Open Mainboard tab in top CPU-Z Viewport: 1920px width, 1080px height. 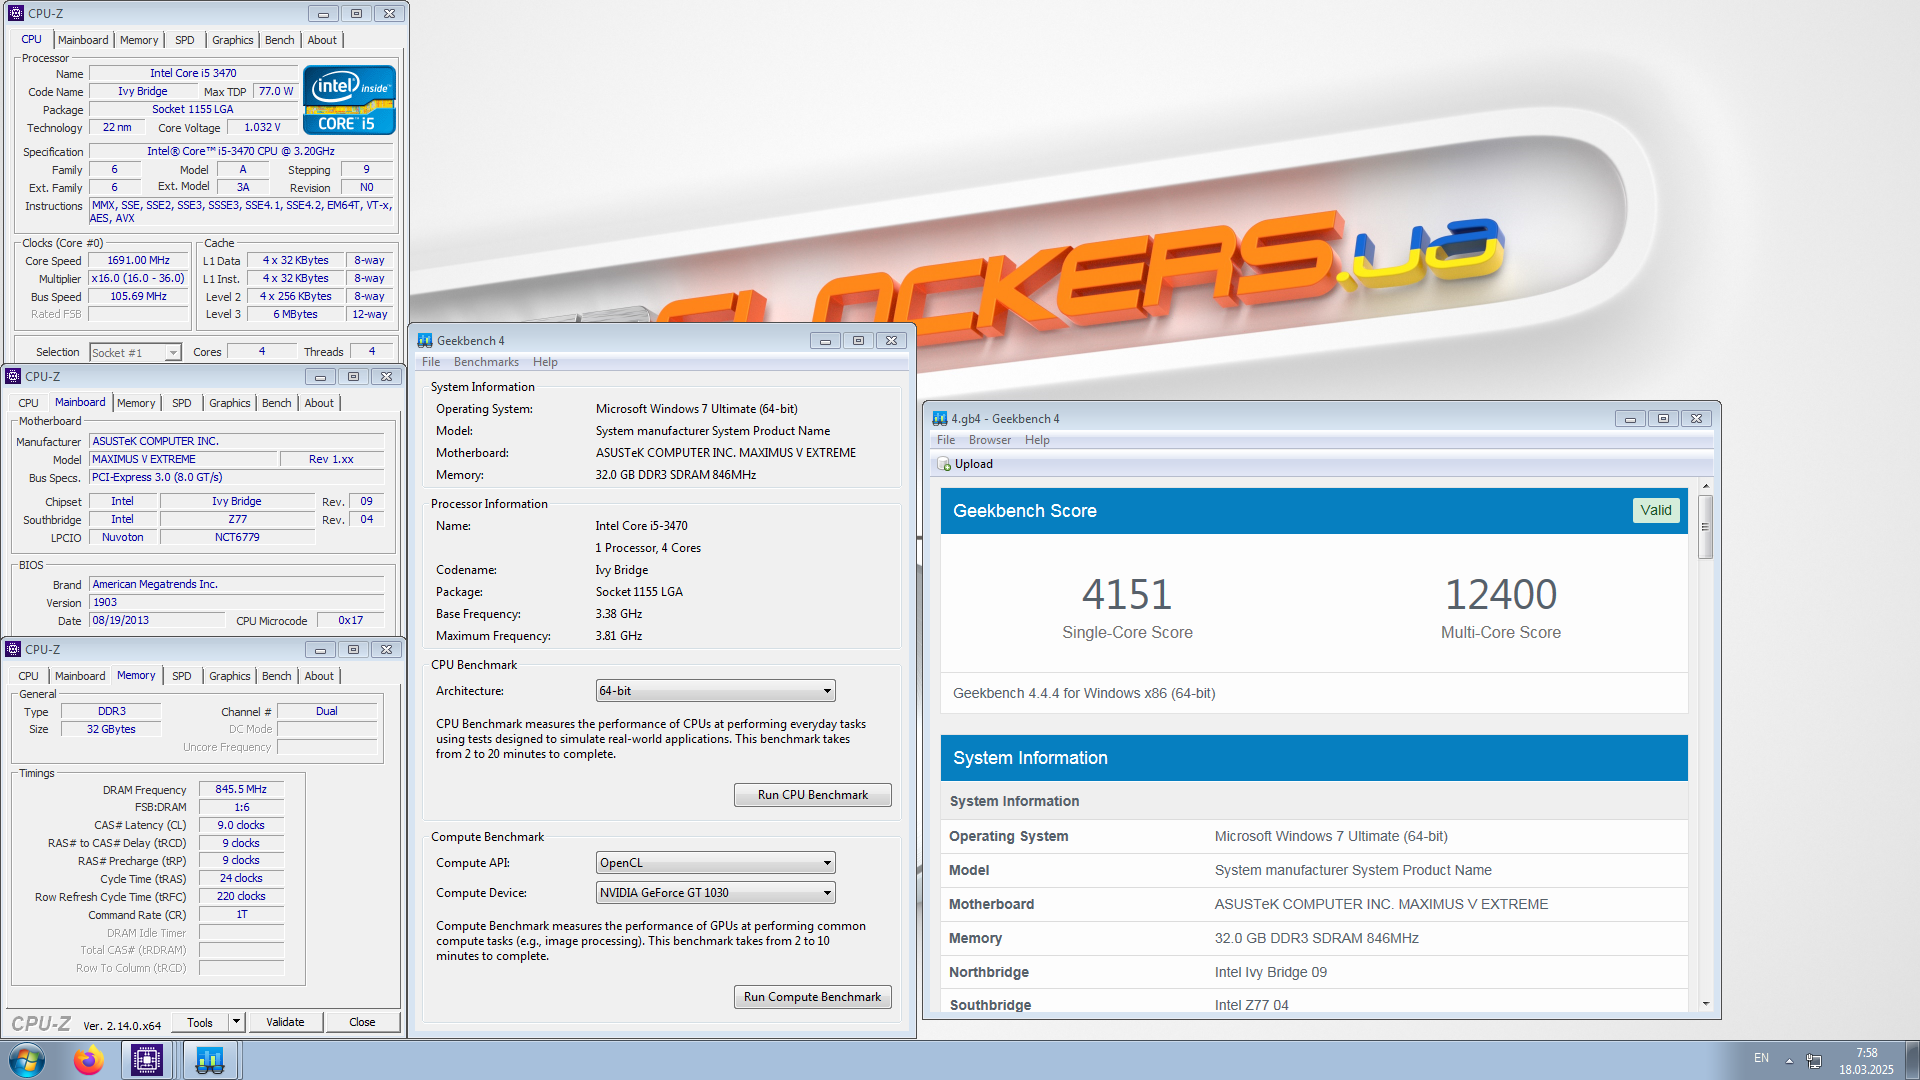pyautogui.click(x=83, y=40)
